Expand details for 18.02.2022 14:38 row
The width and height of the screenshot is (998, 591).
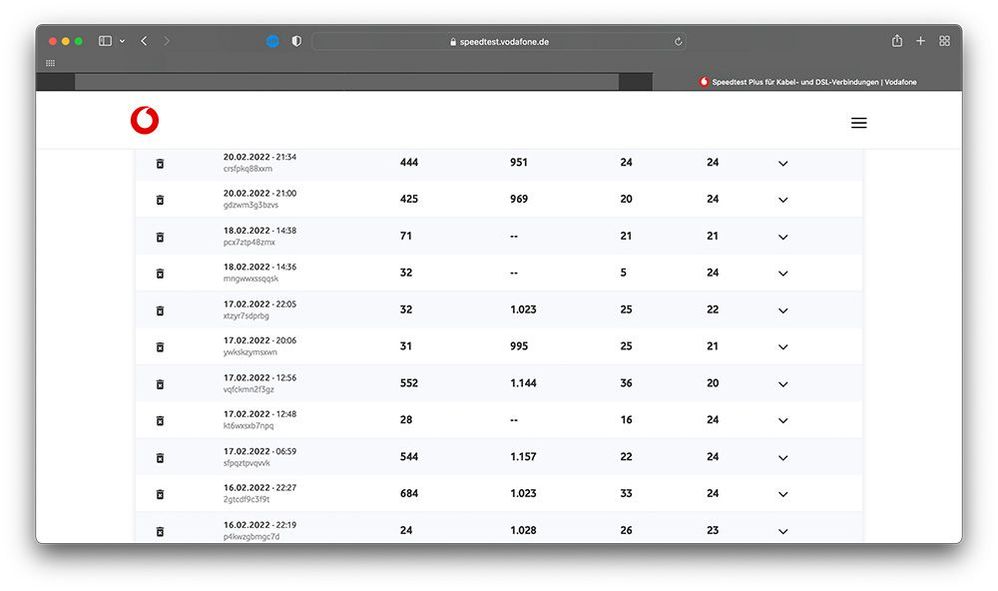point(783,237)
